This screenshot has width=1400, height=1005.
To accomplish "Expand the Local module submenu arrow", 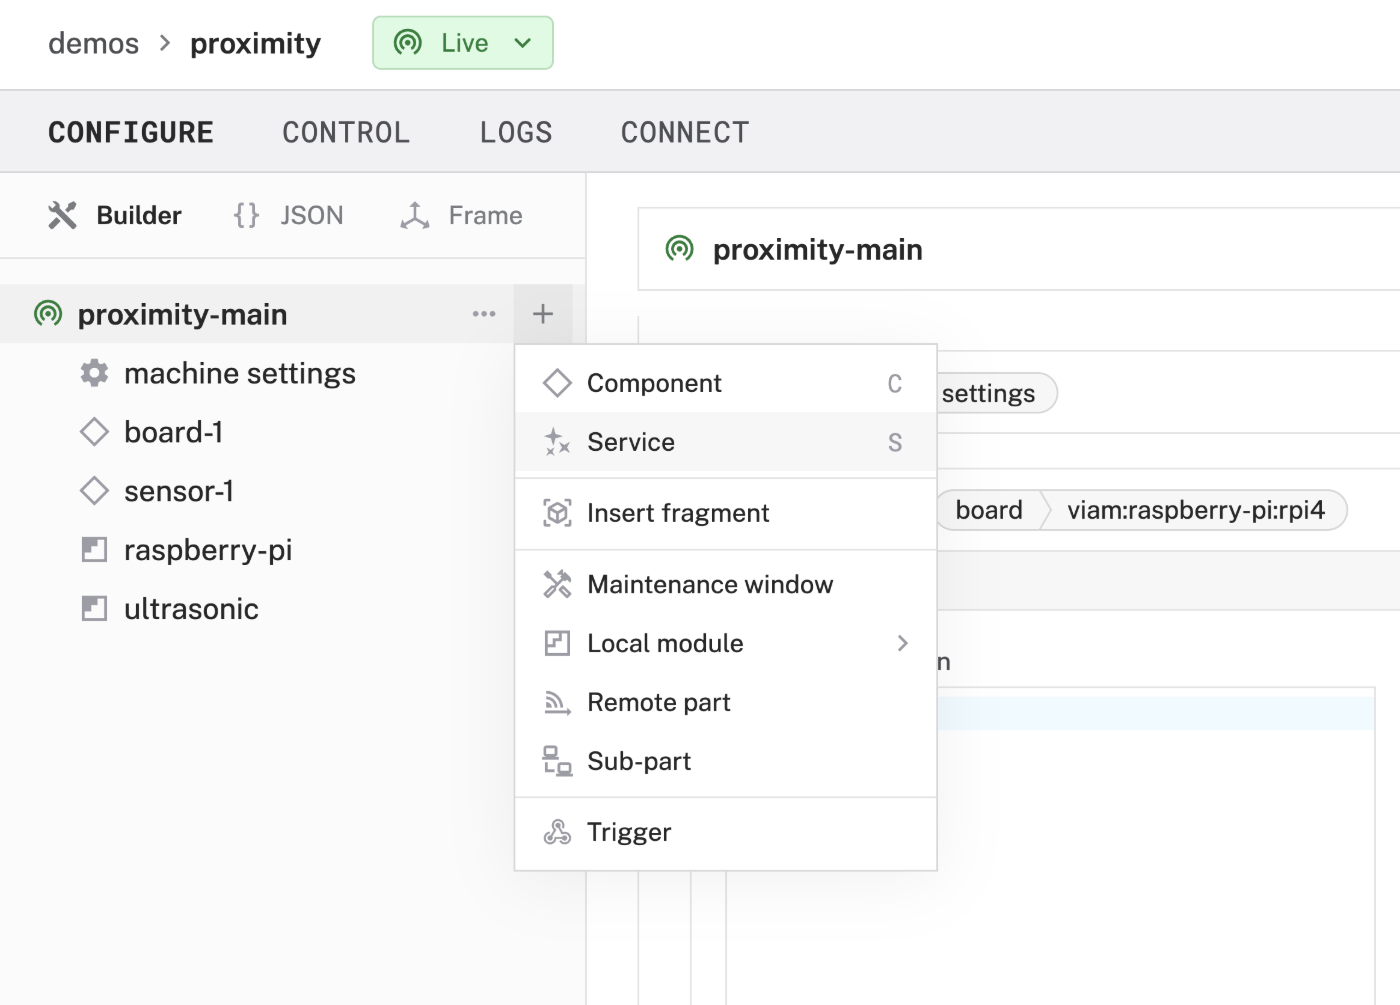I will pyautogui.click(x=902, y=643).
